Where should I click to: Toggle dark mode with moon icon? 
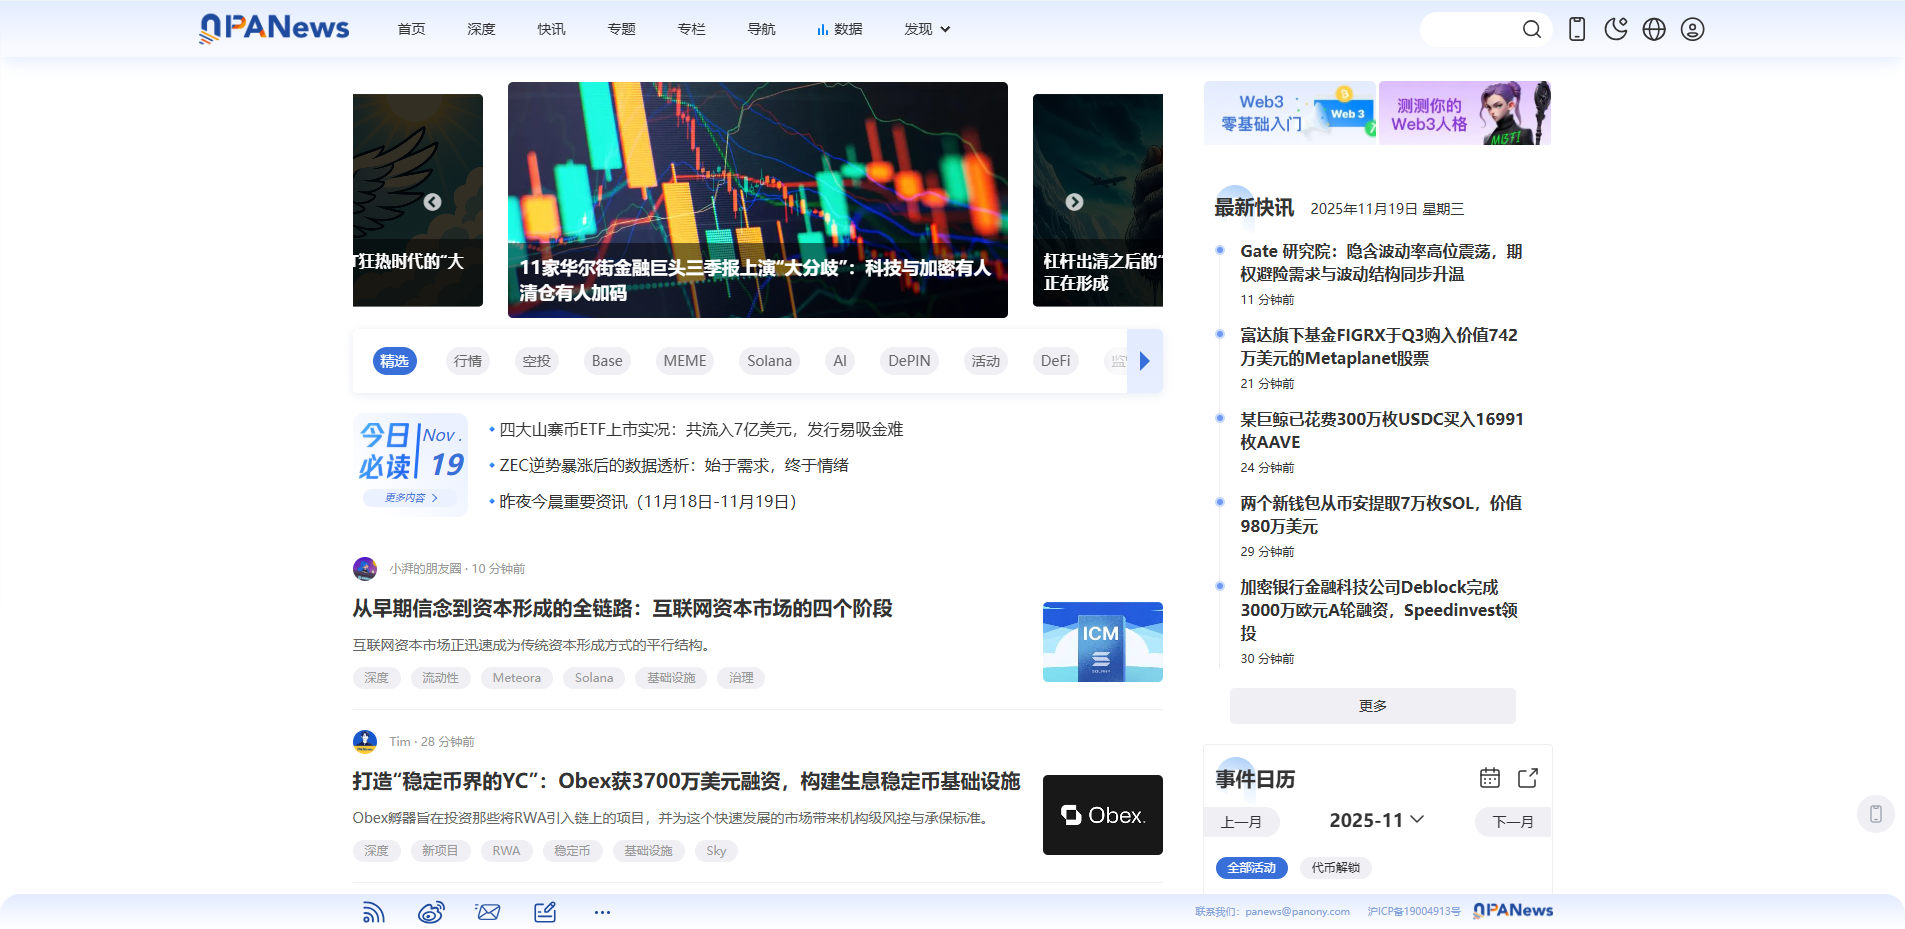click(1615, 29)
